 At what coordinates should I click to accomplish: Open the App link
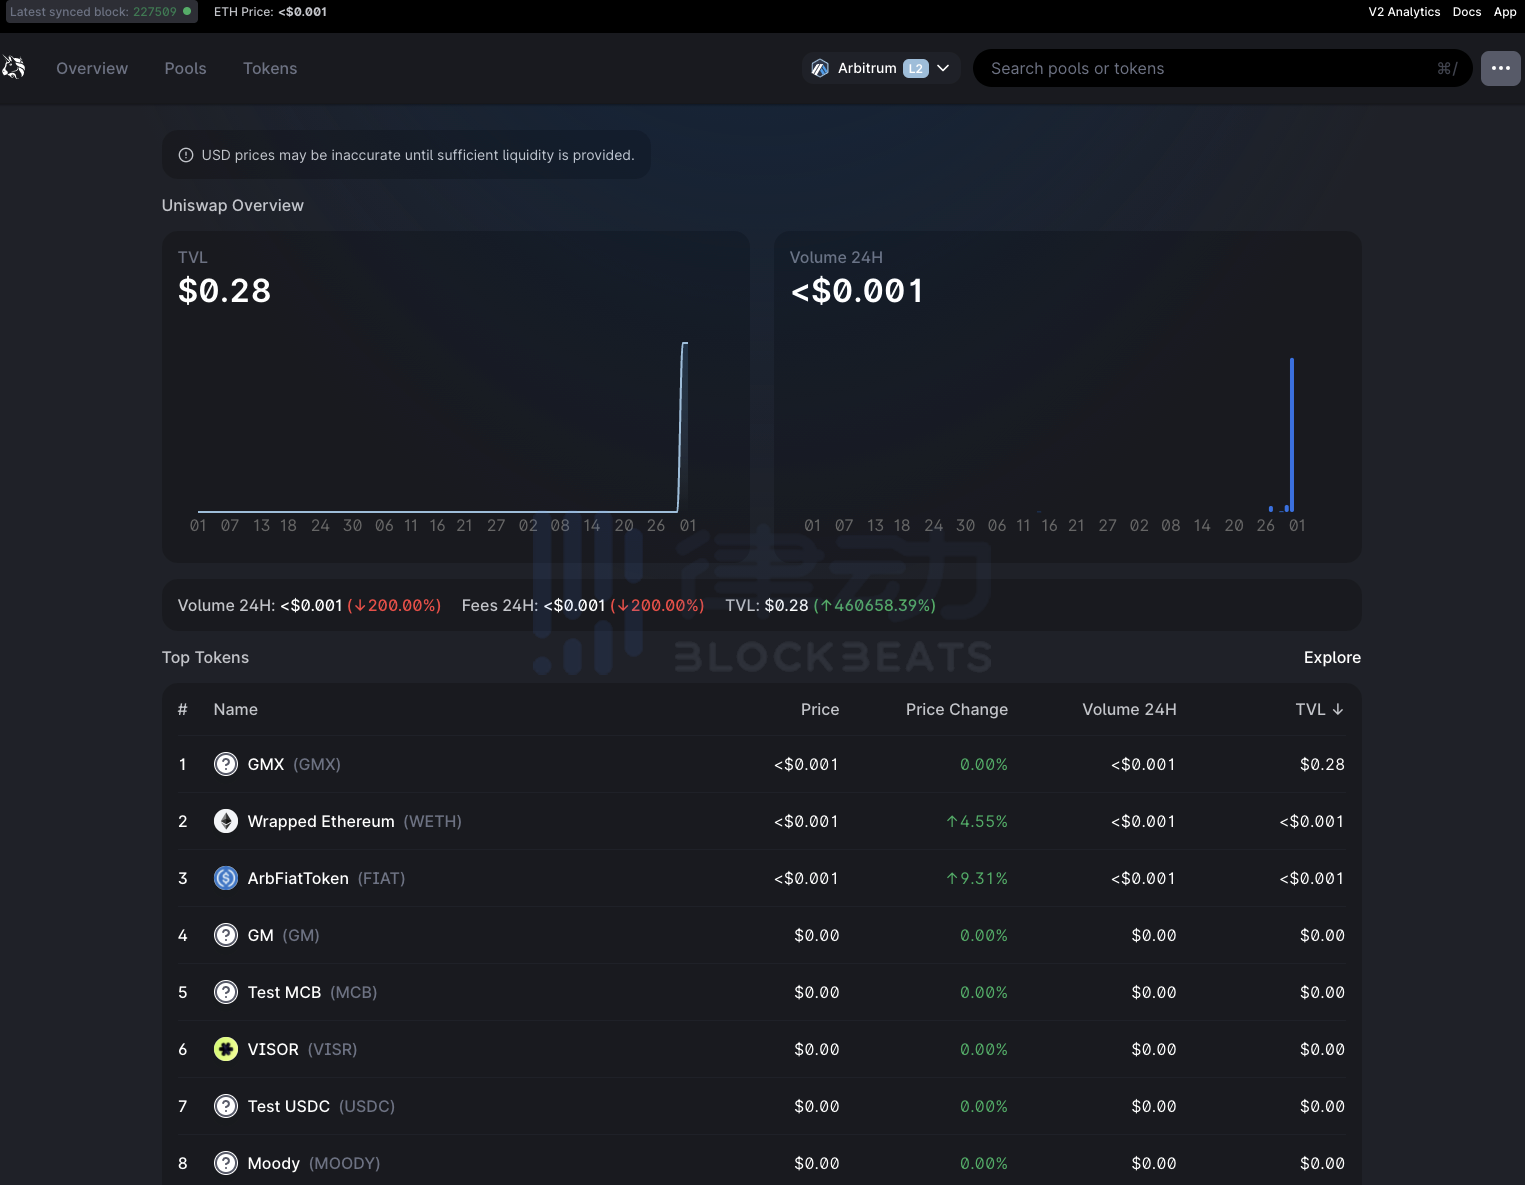1505,12
